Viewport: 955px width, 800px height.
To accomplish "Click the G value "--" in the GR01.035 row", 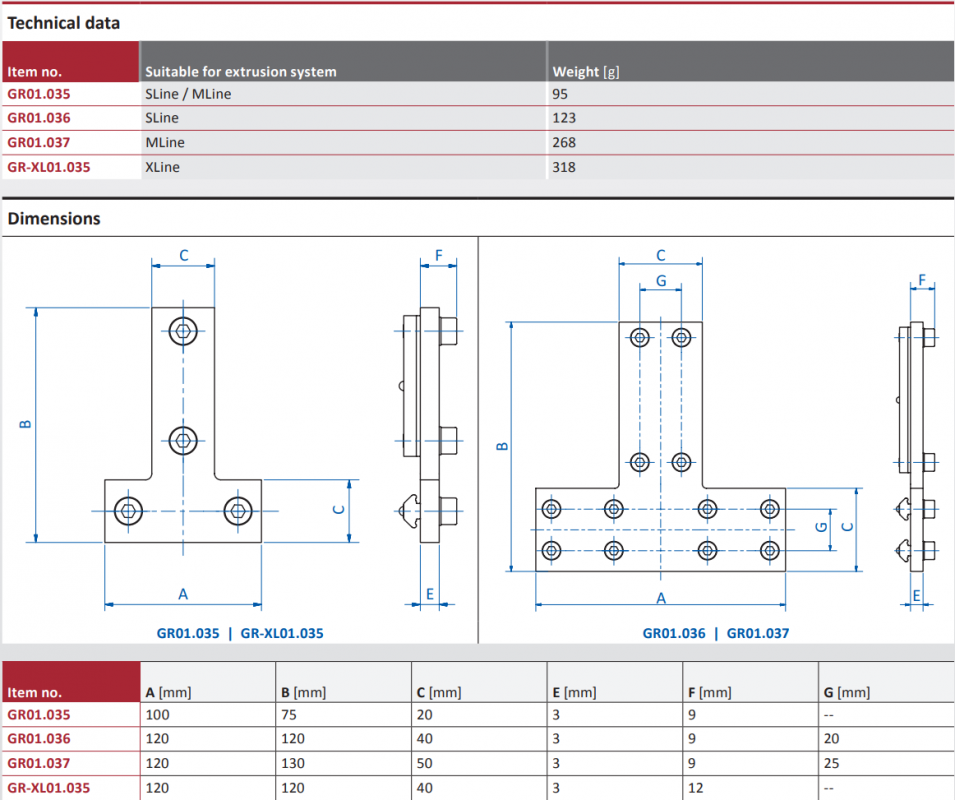I will [828, 715].
